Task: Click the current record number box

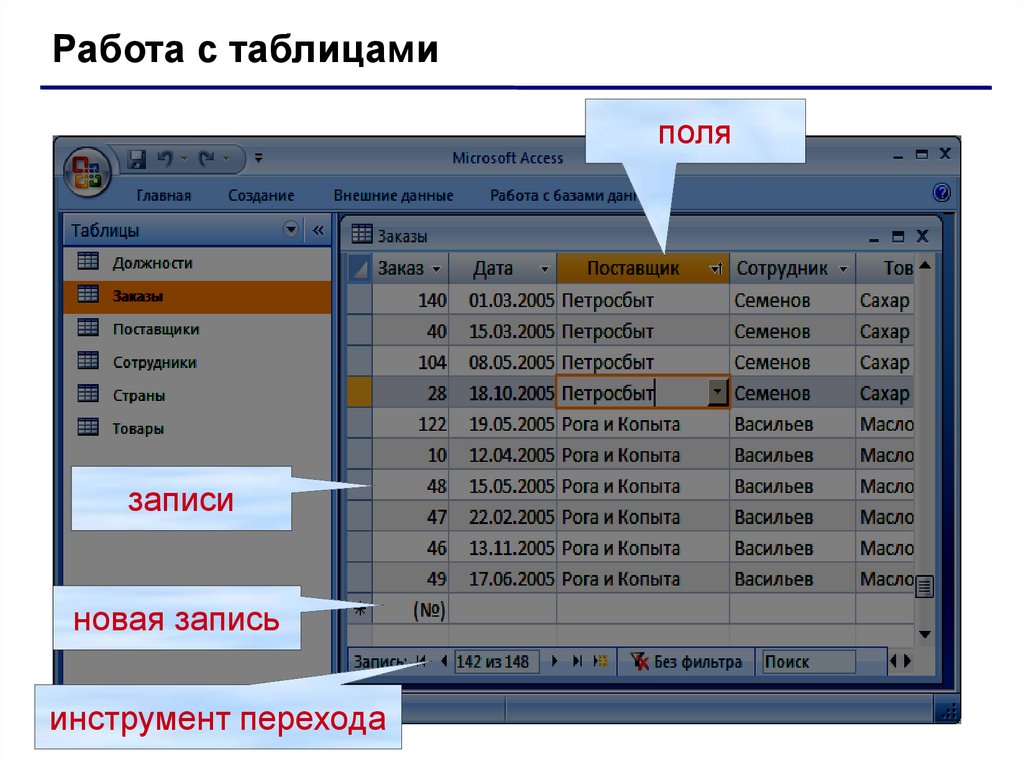Action: [496, 662]
